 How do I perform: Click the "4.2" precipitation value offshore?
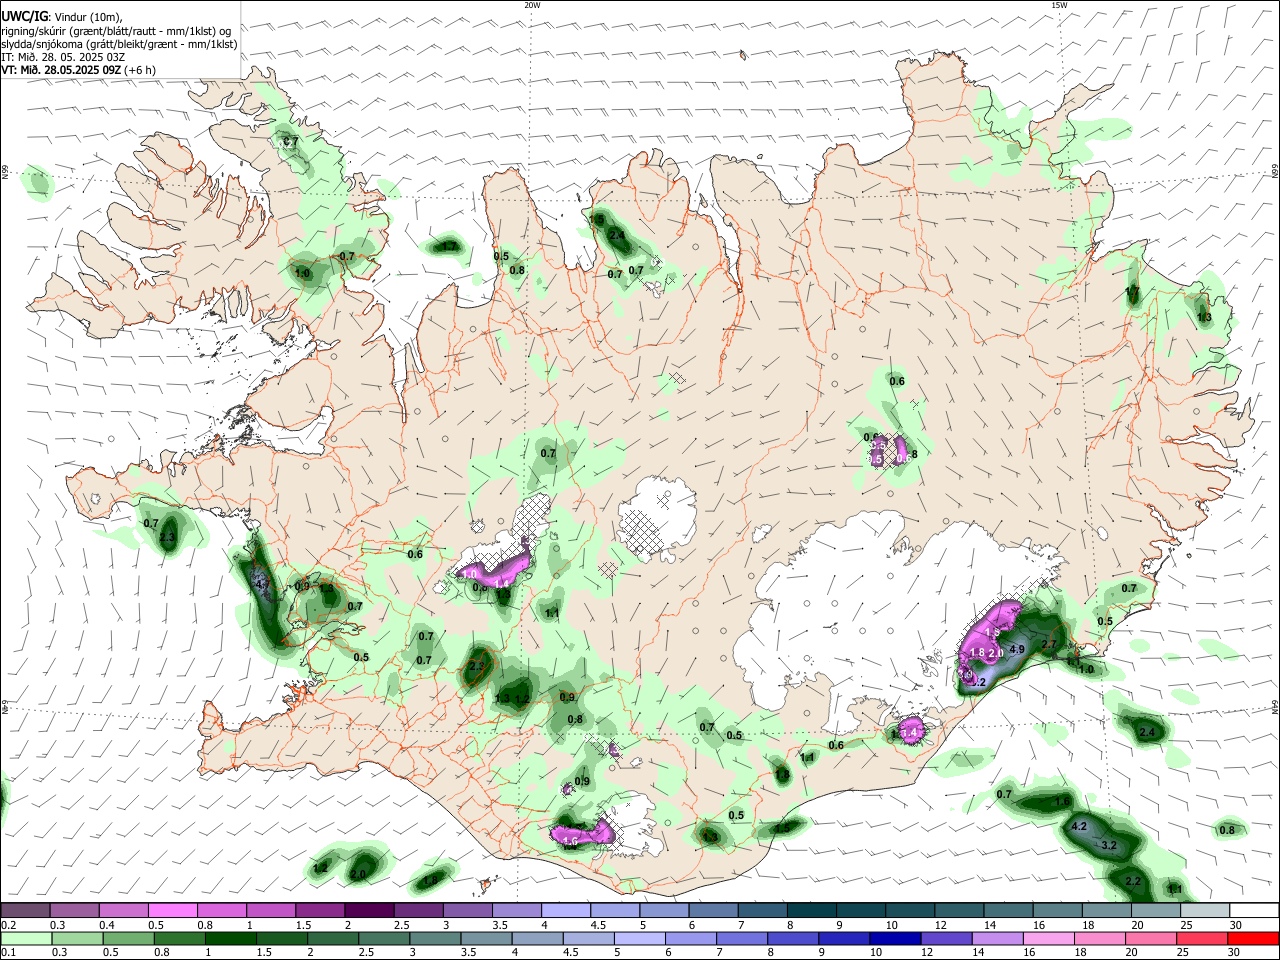pyautogui.click(x=1079, y=827)
